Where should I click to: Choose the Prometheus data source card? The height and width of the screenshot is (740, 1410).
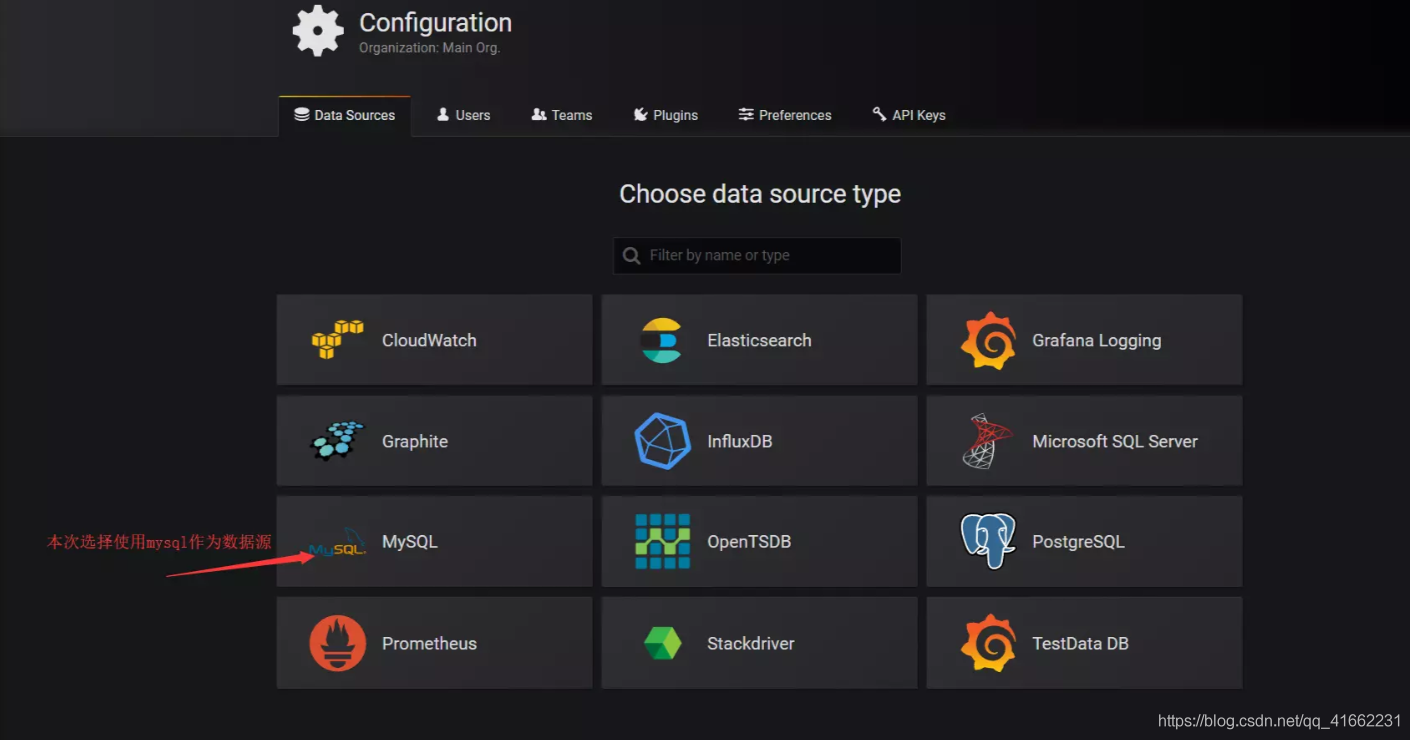(x=434, y=643)
